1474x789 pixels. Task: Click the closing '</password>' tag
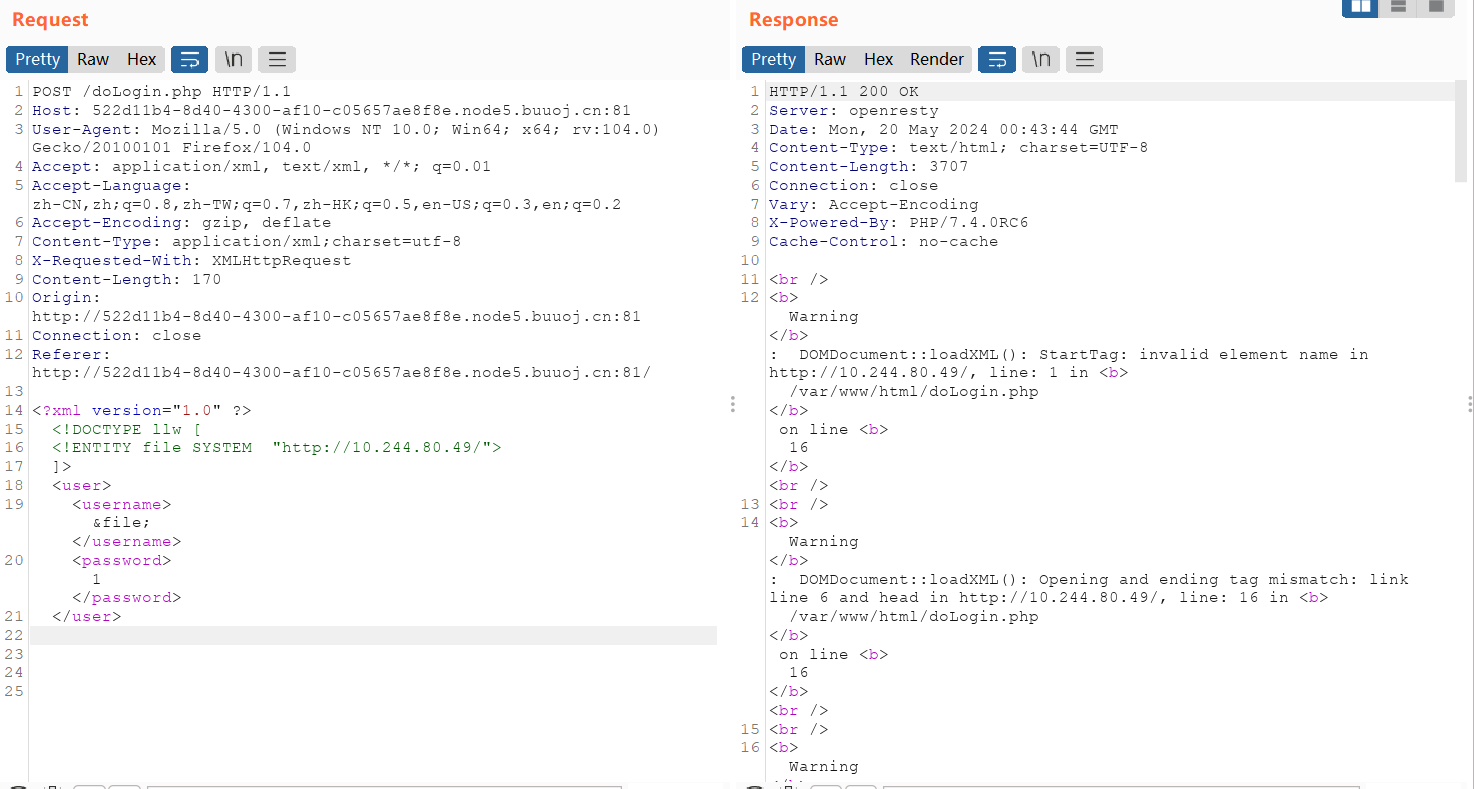coord(127,598)
